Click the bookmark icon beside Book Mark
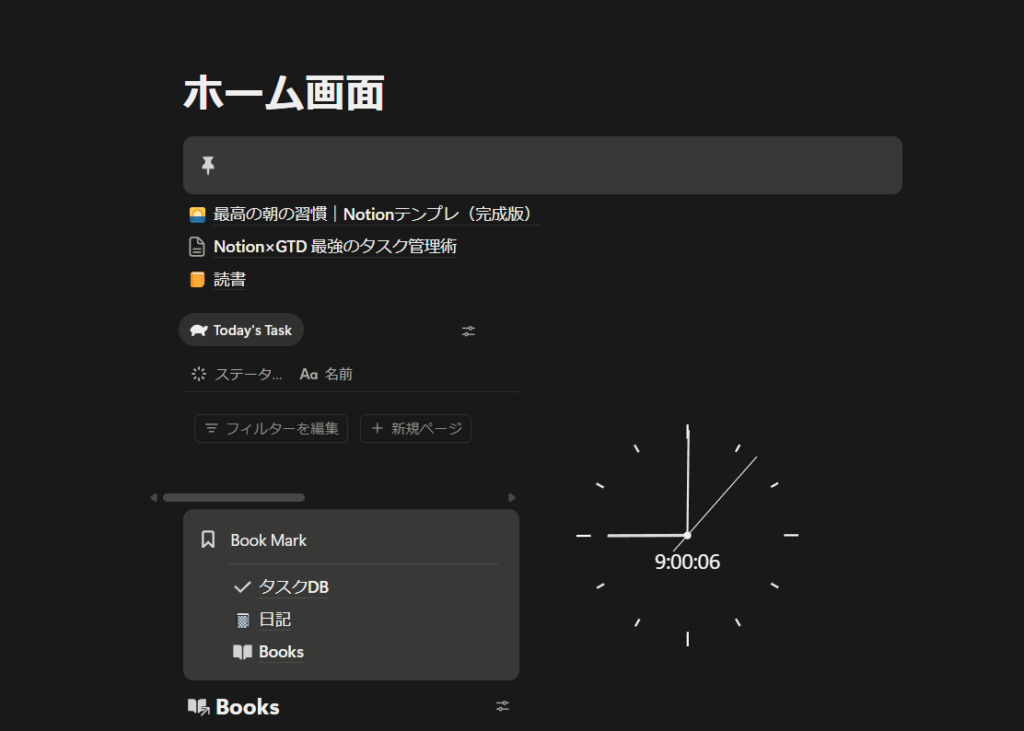 pos(208,540)
